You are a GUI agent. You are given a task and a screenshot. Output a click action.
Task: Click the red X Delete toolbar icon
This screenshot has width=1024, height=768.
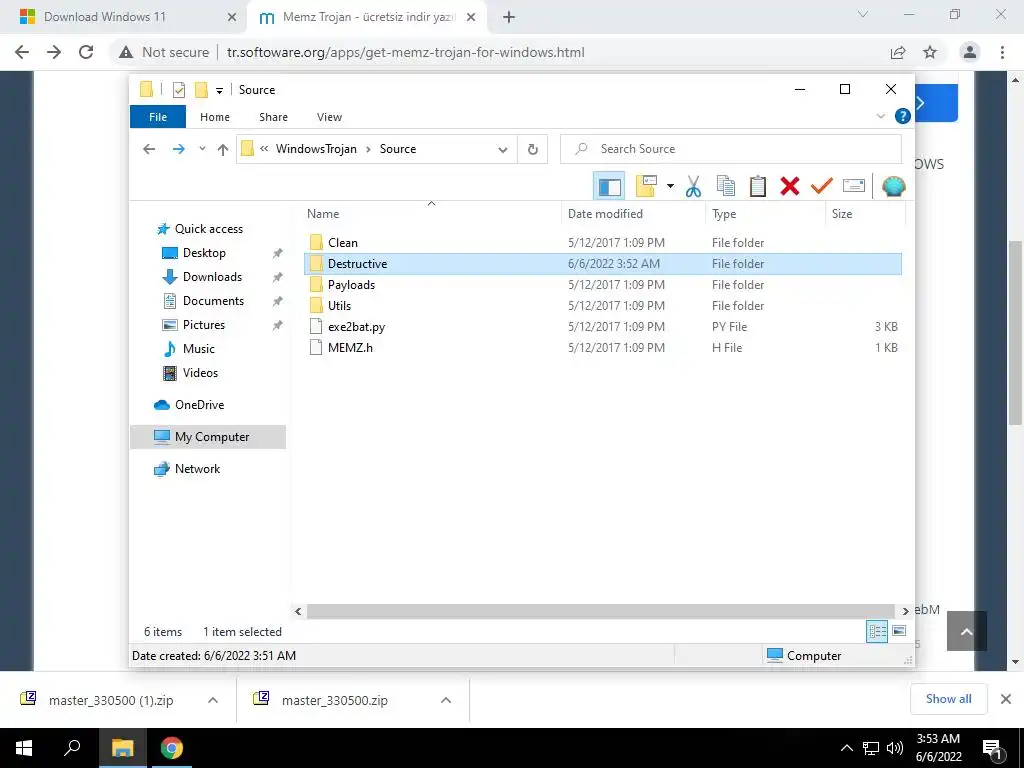pos(790,187)
